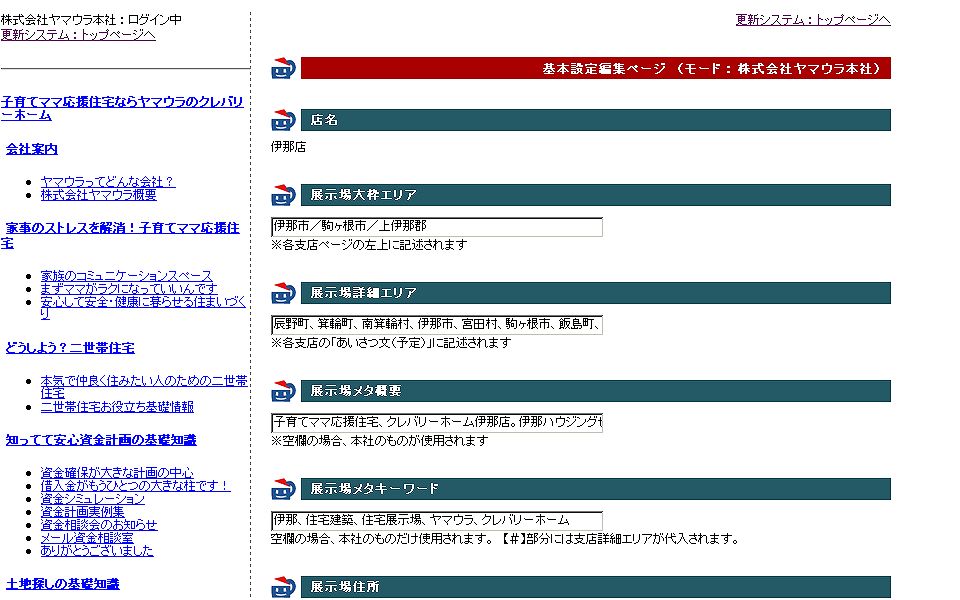This screenshot has width=960, height=600.
Task: Open 借入金がもうひとつの大きな柱です! link
Action: pos(135,486)
